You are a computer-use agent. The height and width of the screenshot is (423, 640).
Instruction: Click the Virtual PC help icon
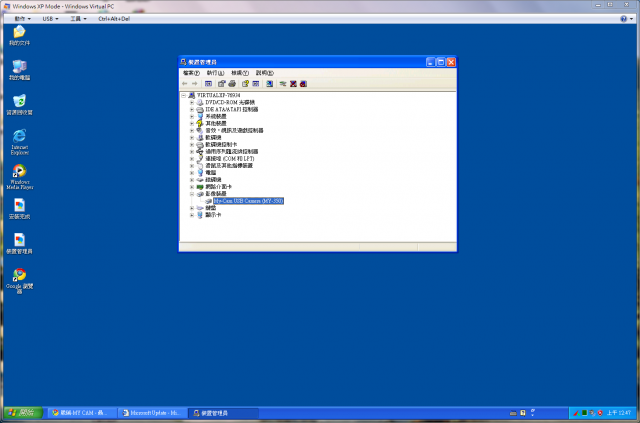pos(623,19)
